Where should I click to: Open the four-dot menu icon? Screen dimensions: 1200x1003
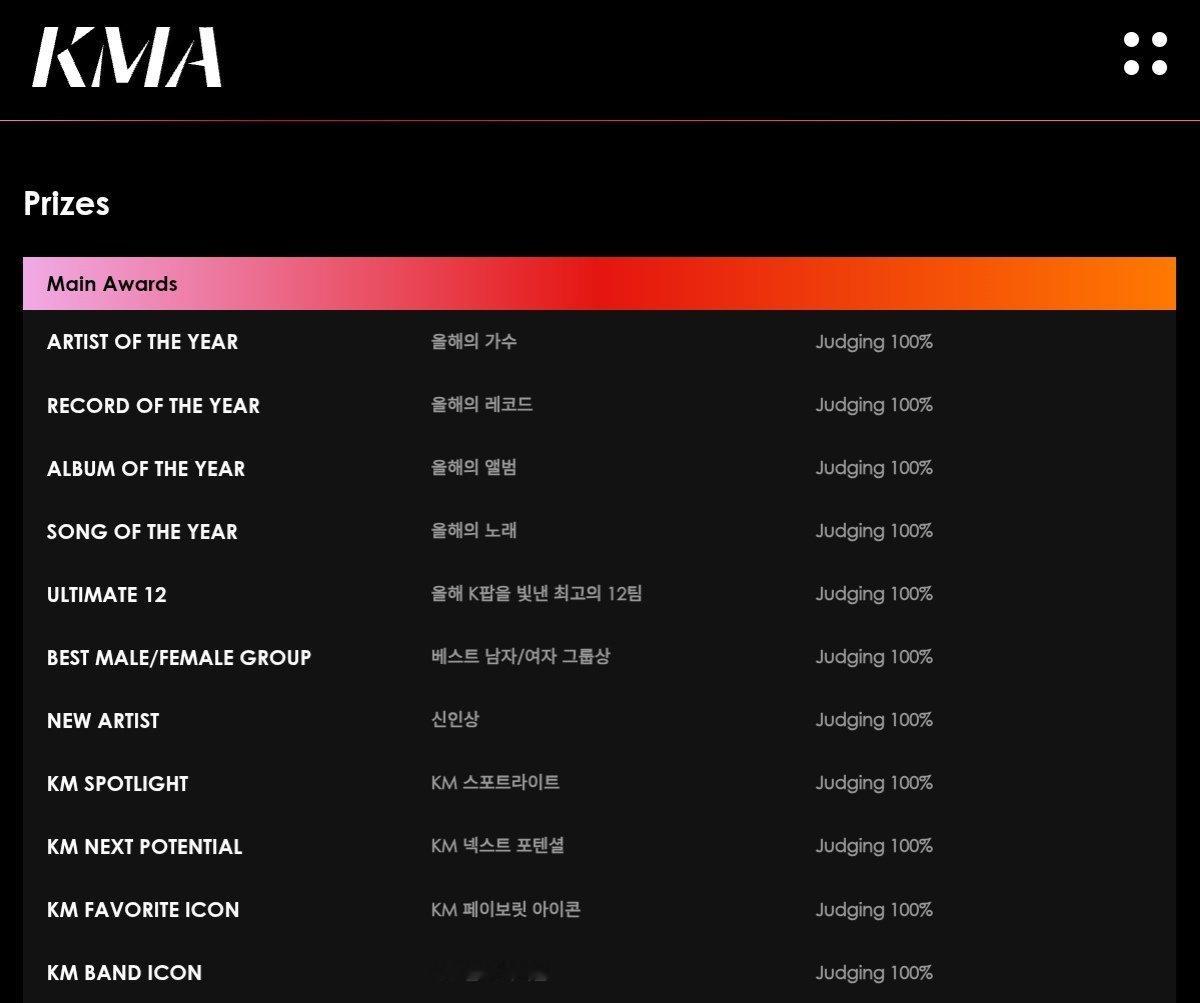(x=1145, y=54)
